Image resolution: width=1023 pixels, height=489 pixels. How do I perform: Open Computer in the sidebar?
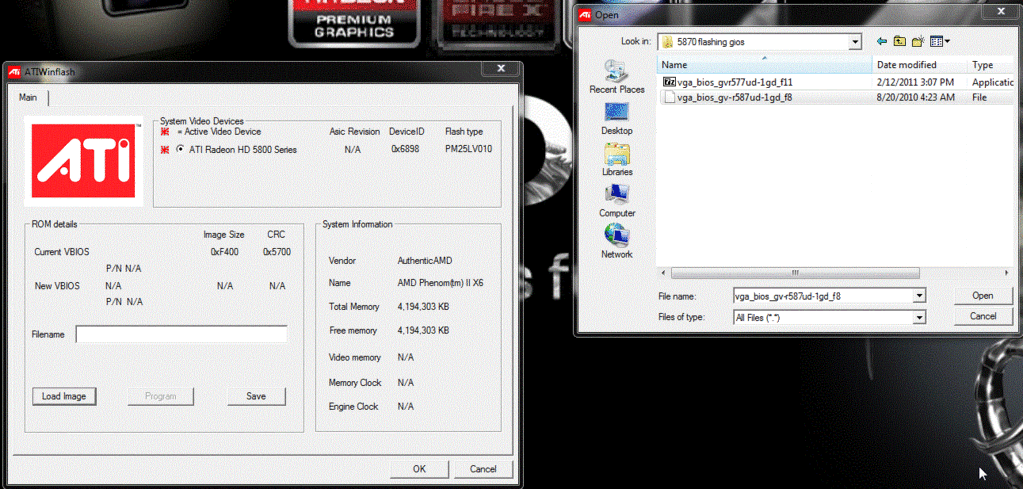tap(617, 201)
